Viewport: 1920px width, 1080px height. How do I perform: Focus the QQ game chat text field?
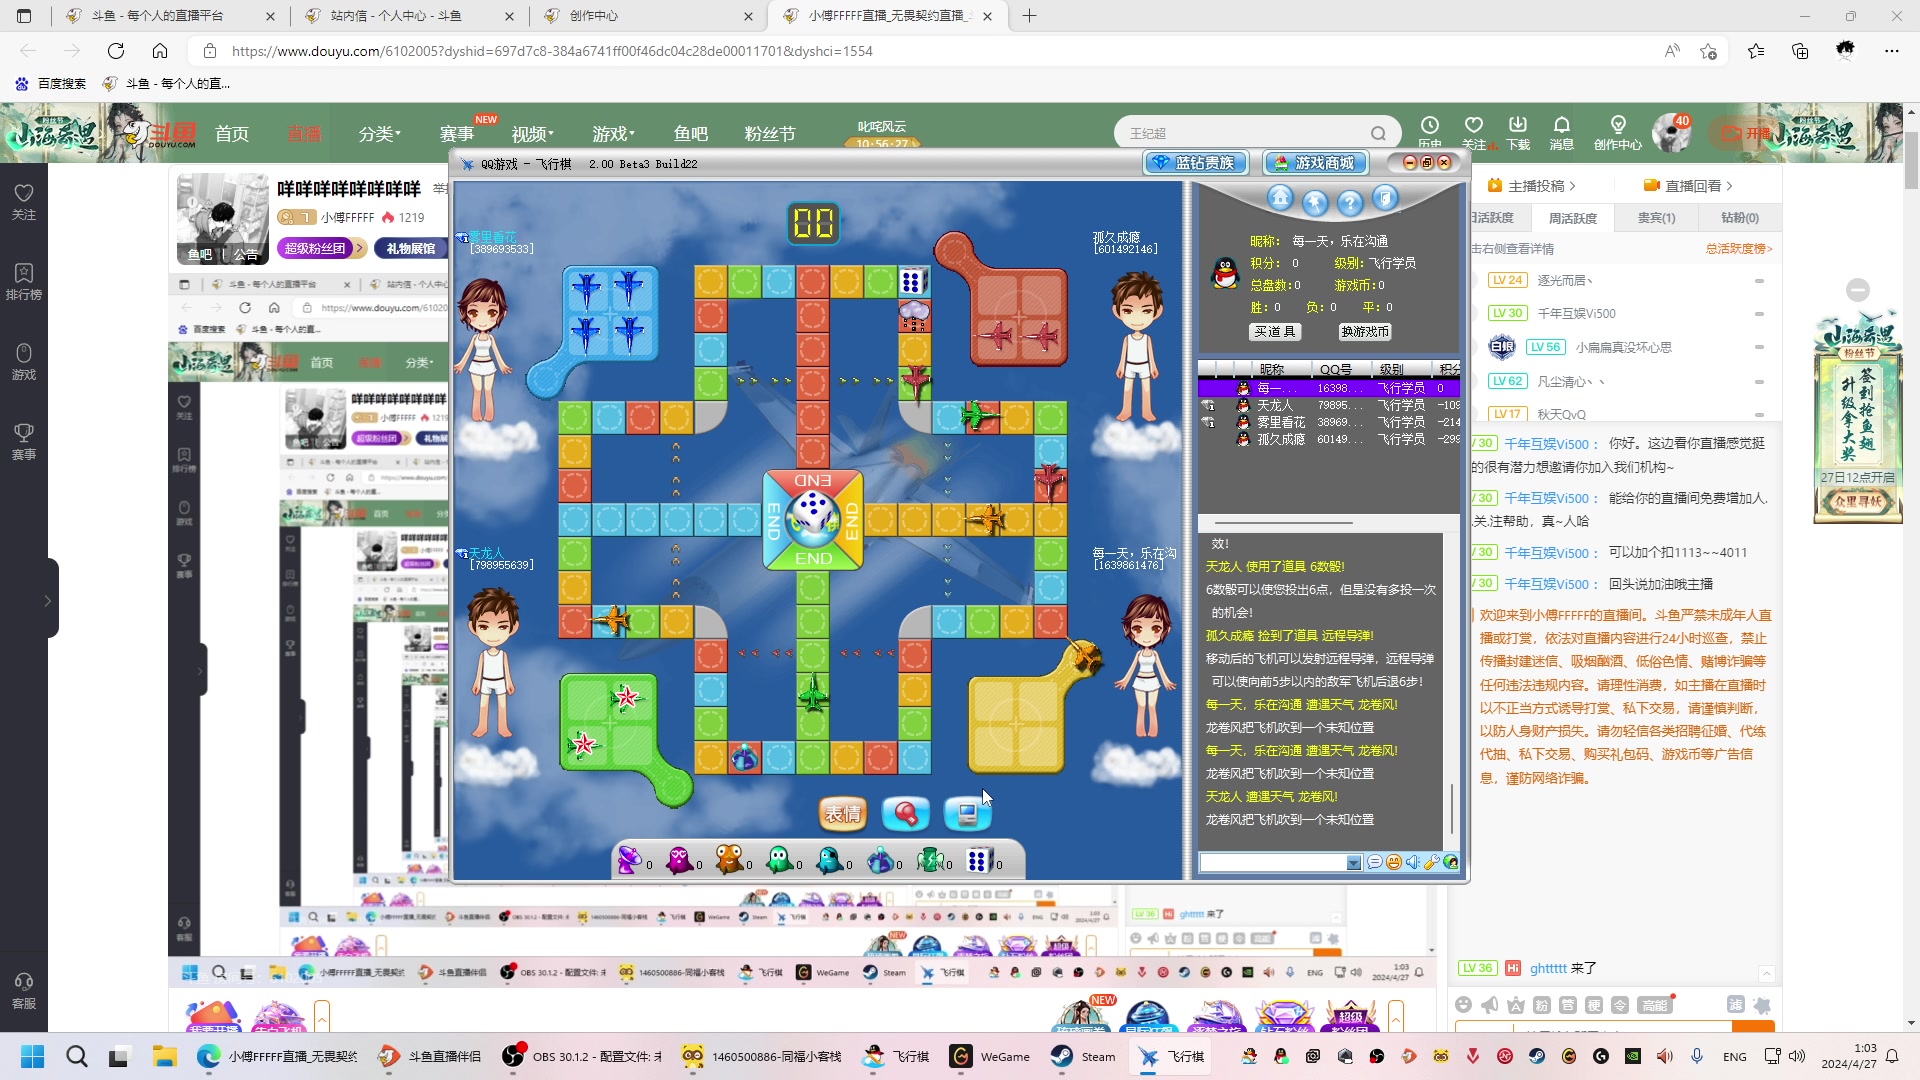(x=1273, y=863)
